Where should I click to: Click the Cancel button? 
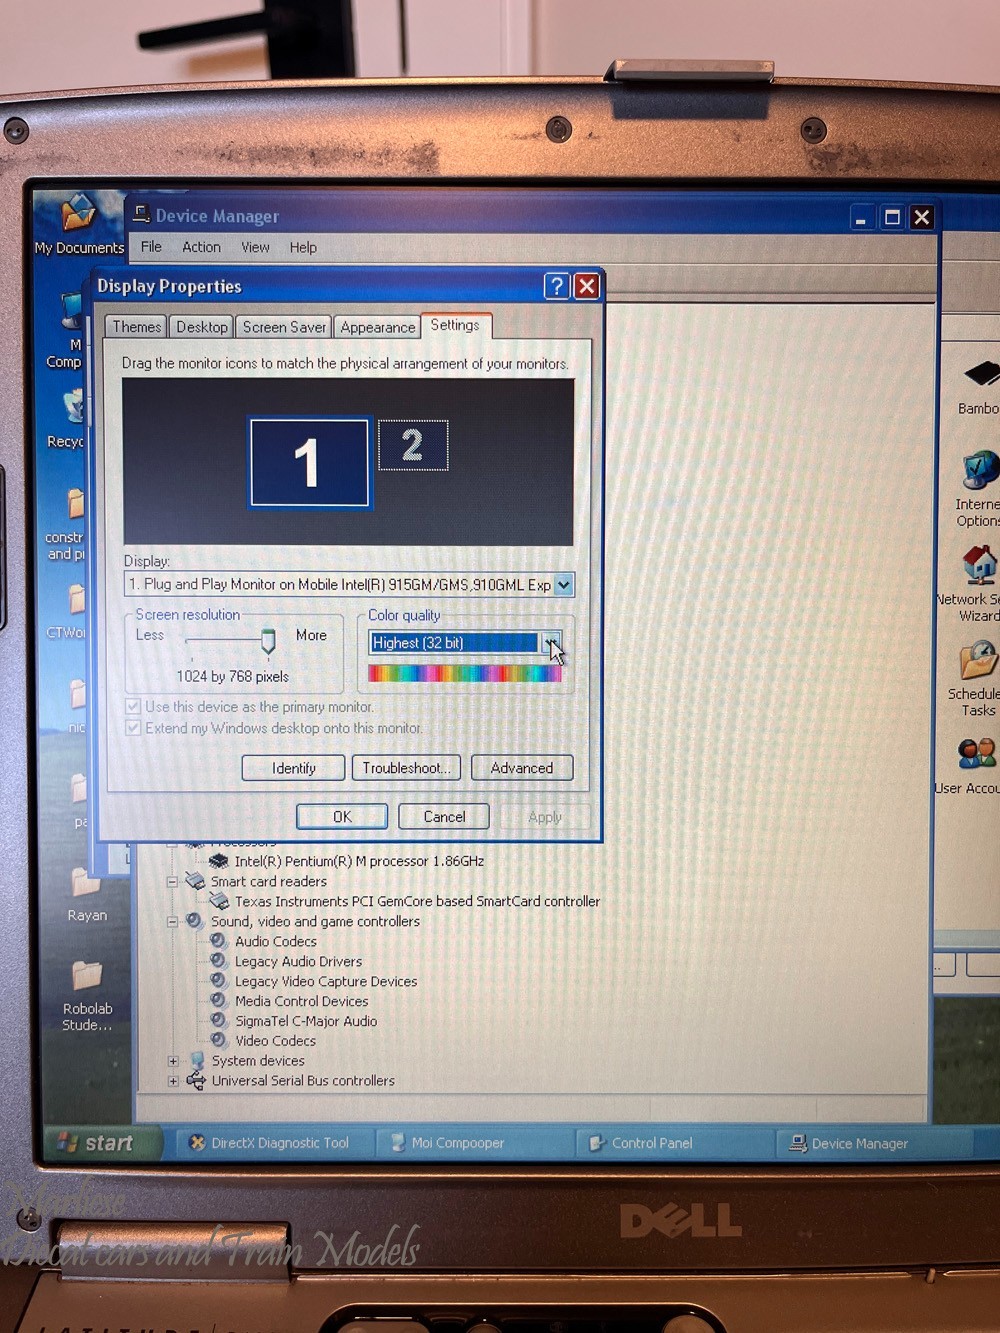[444, 817]
